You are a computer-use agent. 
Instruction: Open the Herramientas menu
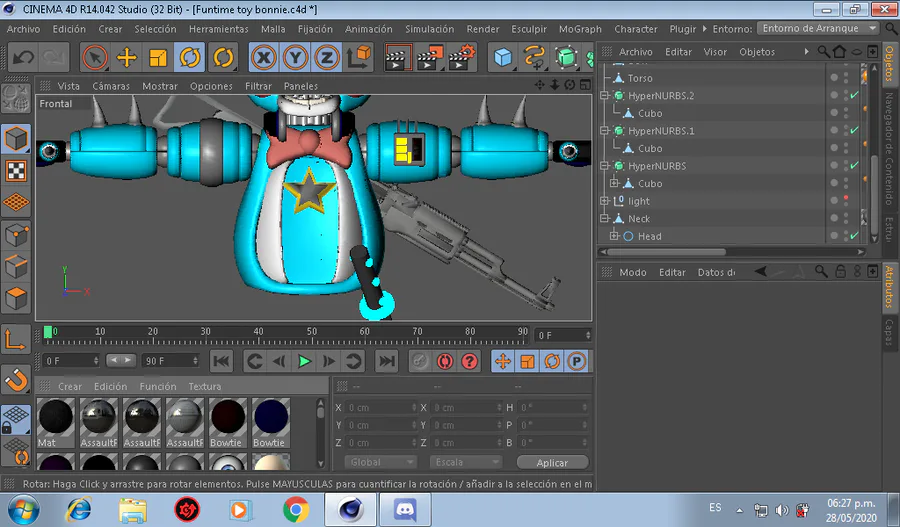point(219,29)
